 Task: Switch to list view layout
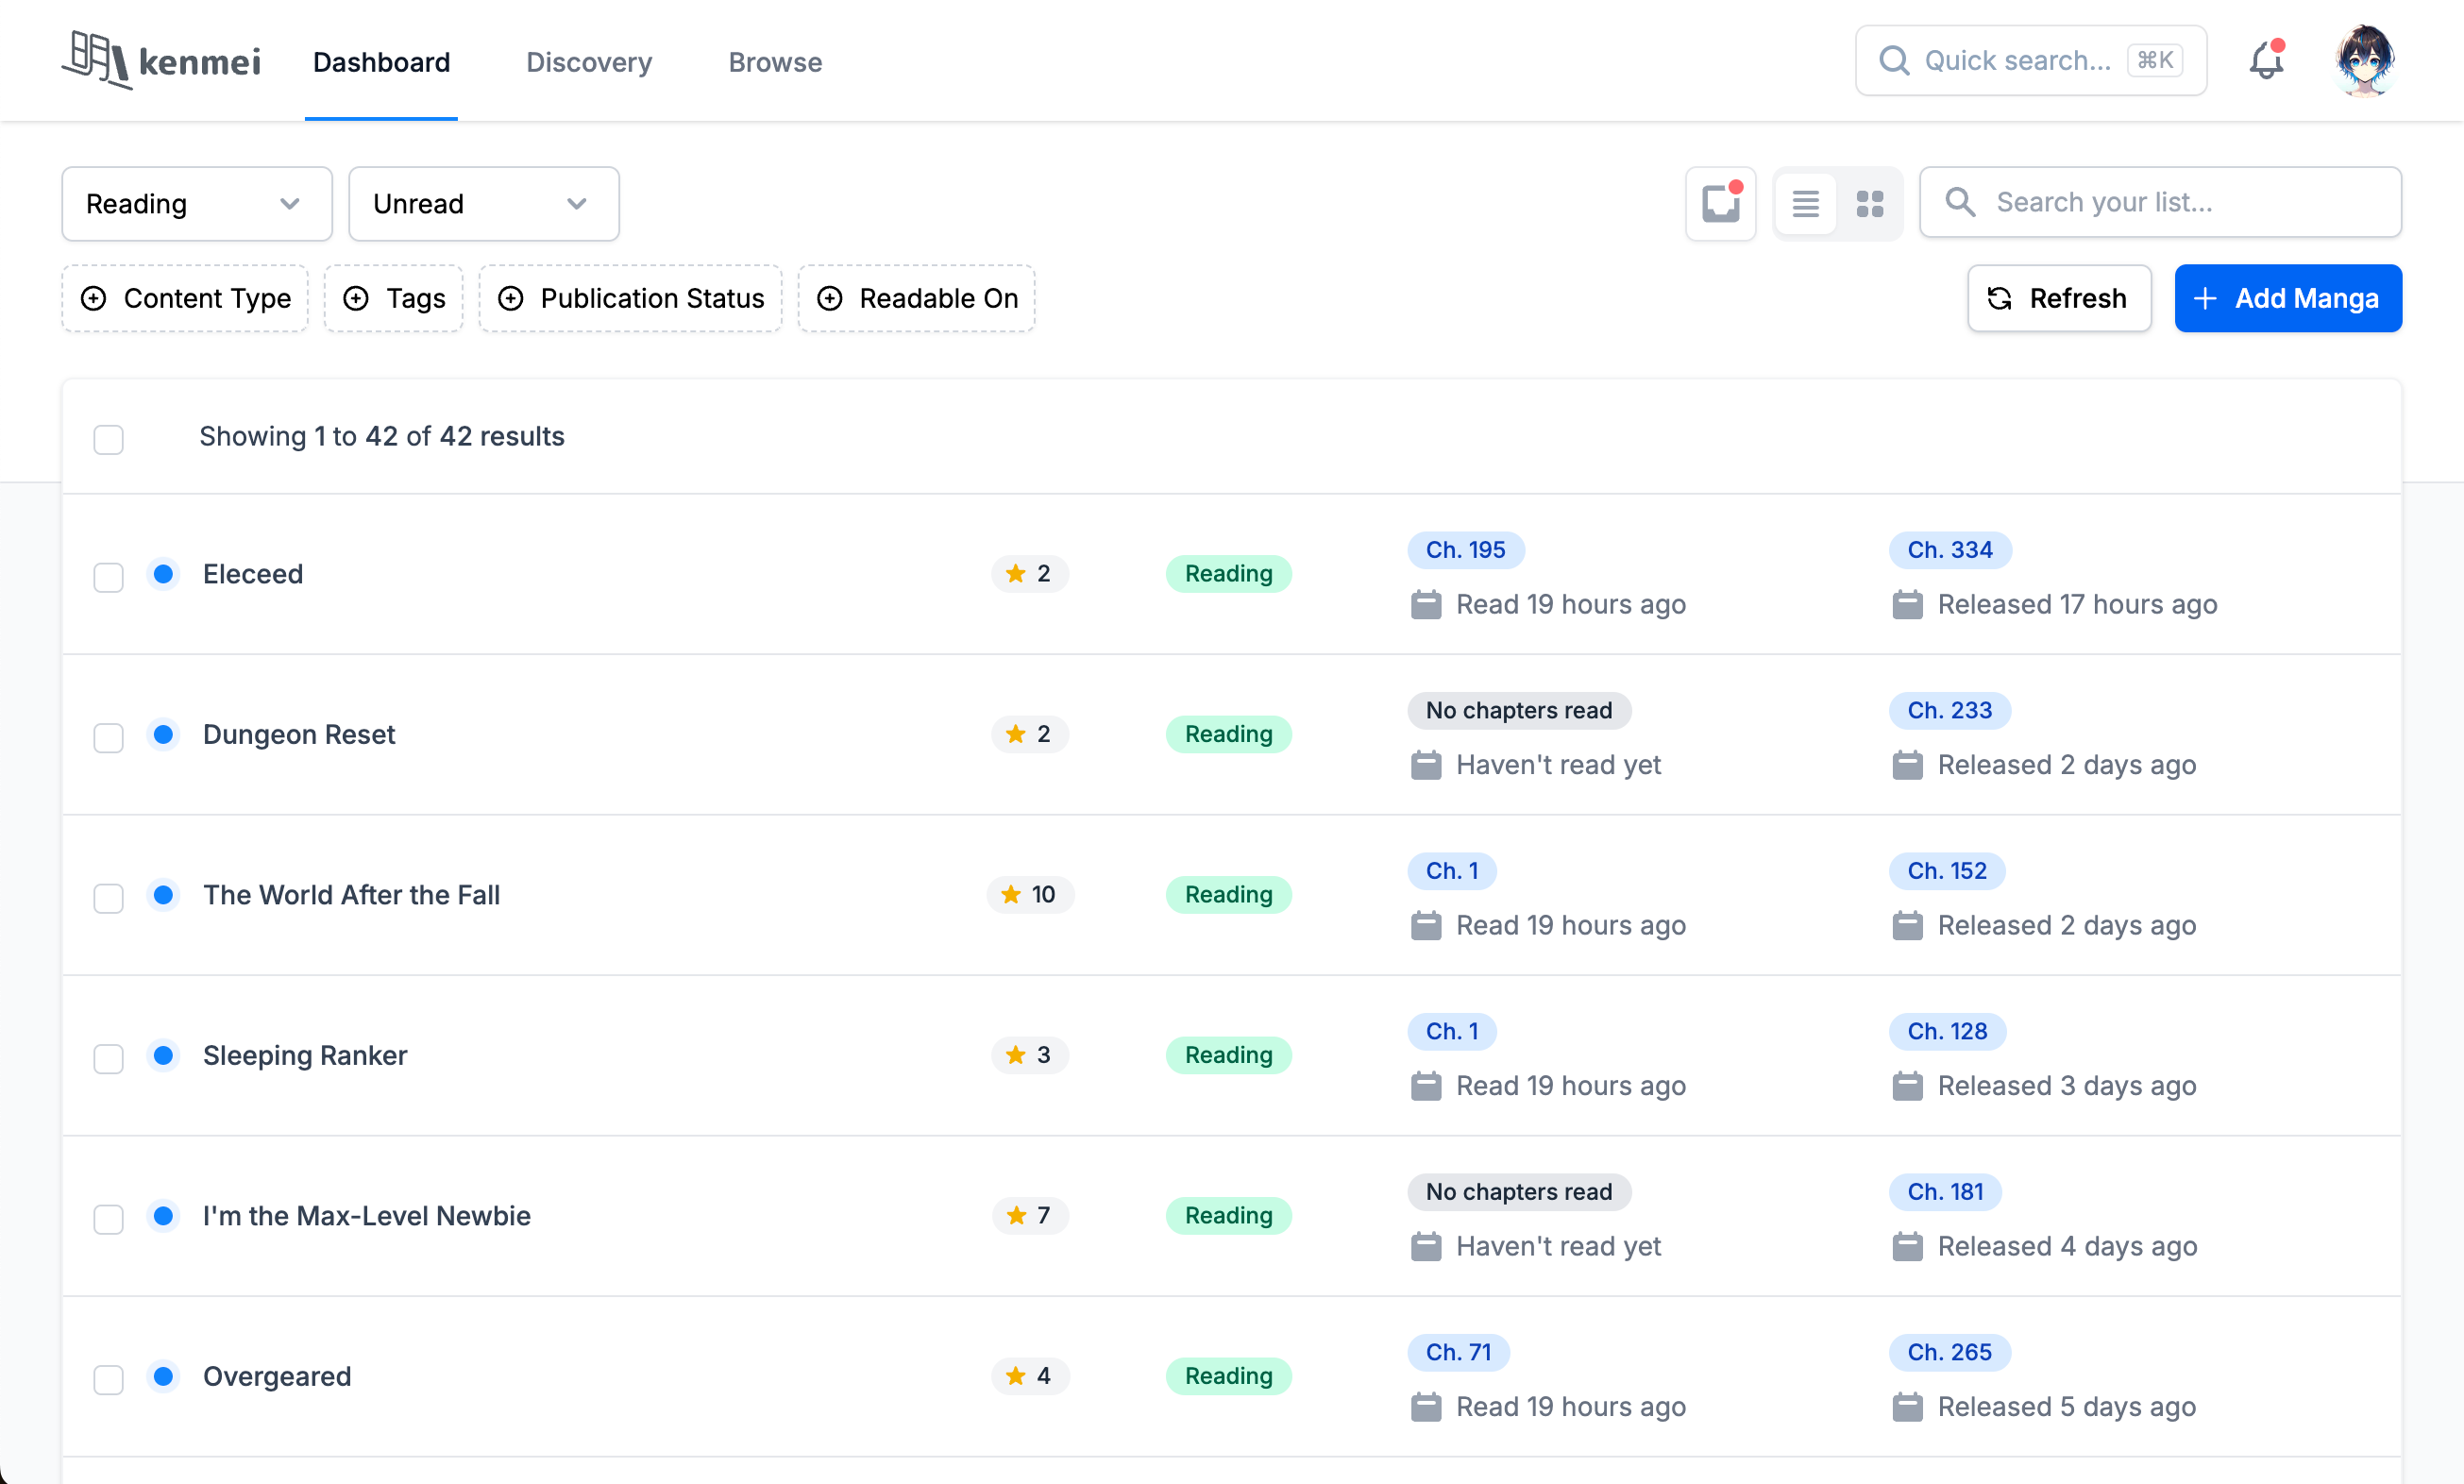coord(1805,204)
